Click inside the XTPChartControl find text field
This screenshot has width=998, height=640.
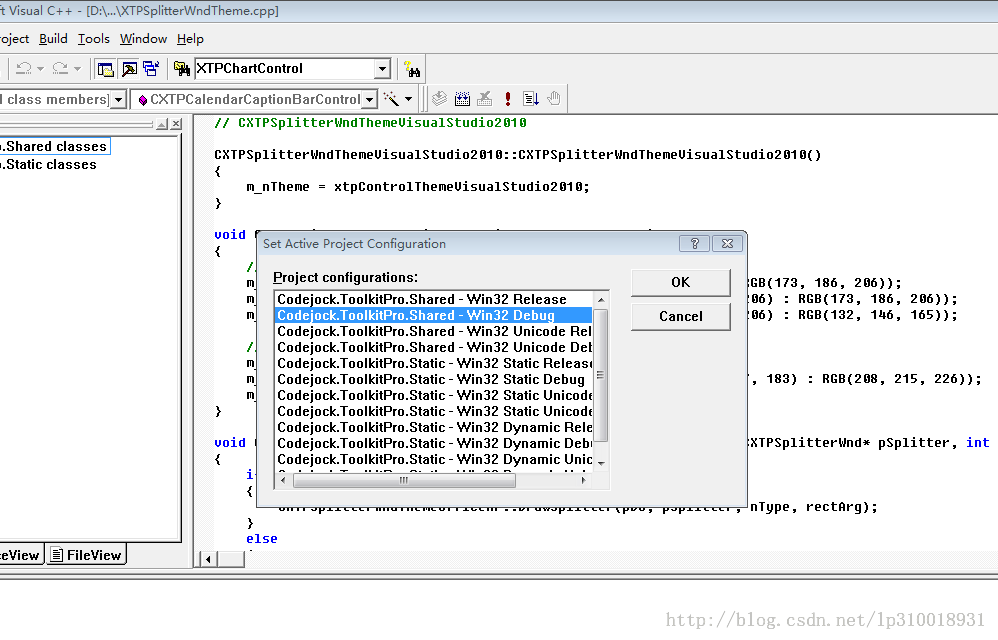[x=285, y=69]
